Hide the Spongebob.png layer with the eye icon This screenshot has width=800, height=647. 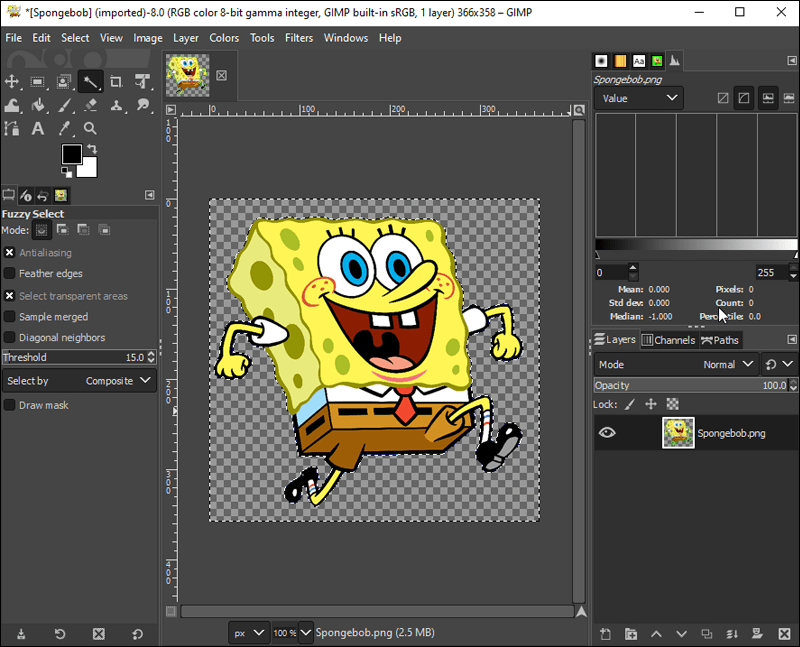pos(607,433)
